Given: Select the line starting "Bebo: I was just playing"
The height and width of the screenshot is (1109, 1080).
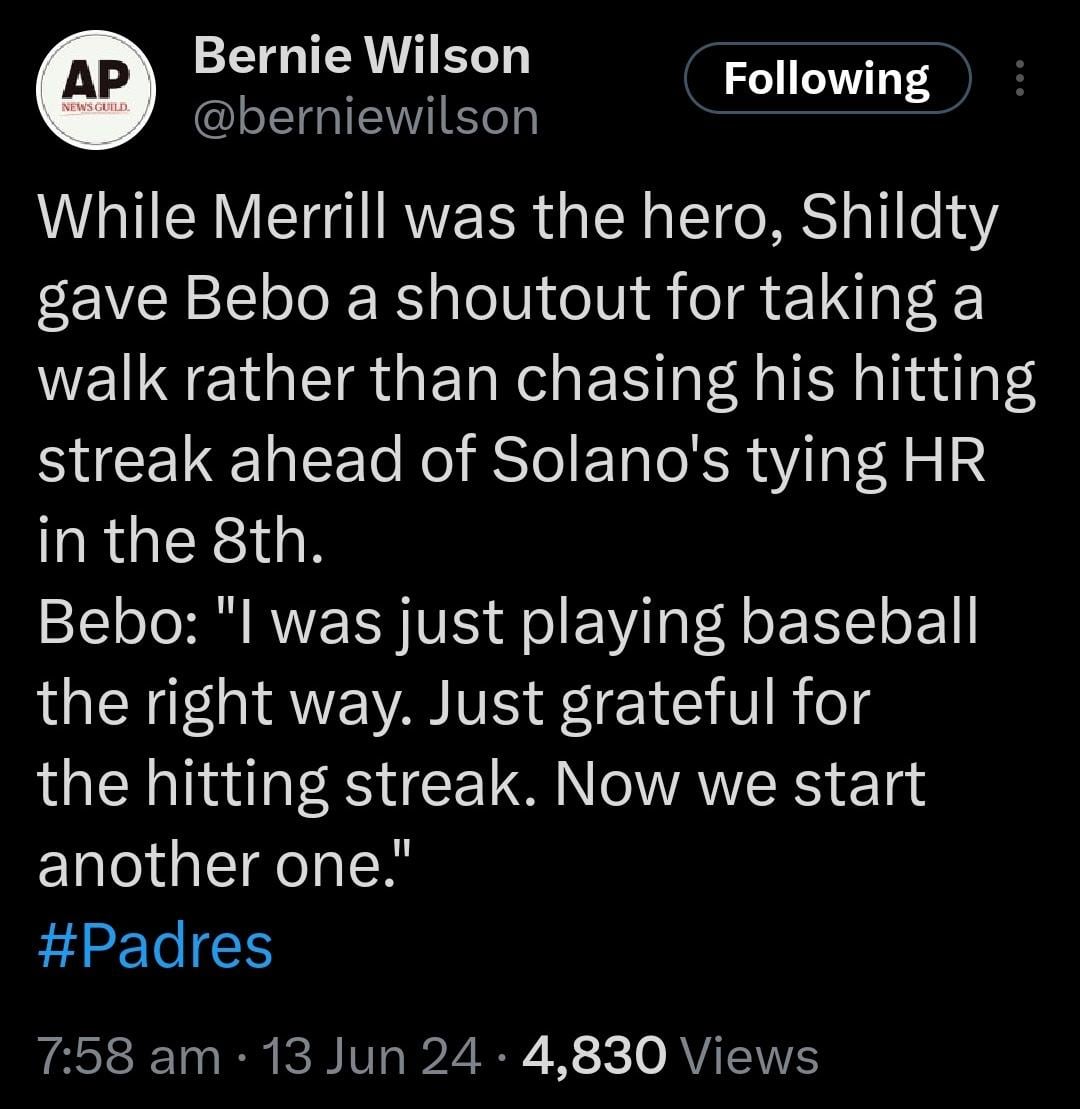Looking at the screenshot, I should point(508,623).
